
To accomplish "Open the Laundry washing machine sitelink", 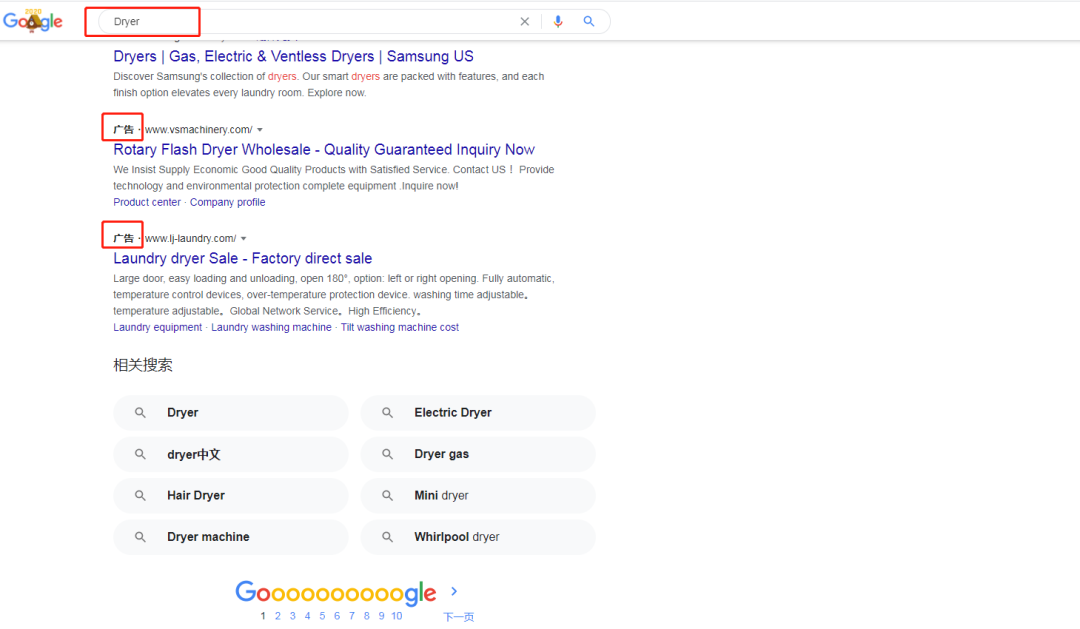I will point(271,327).
